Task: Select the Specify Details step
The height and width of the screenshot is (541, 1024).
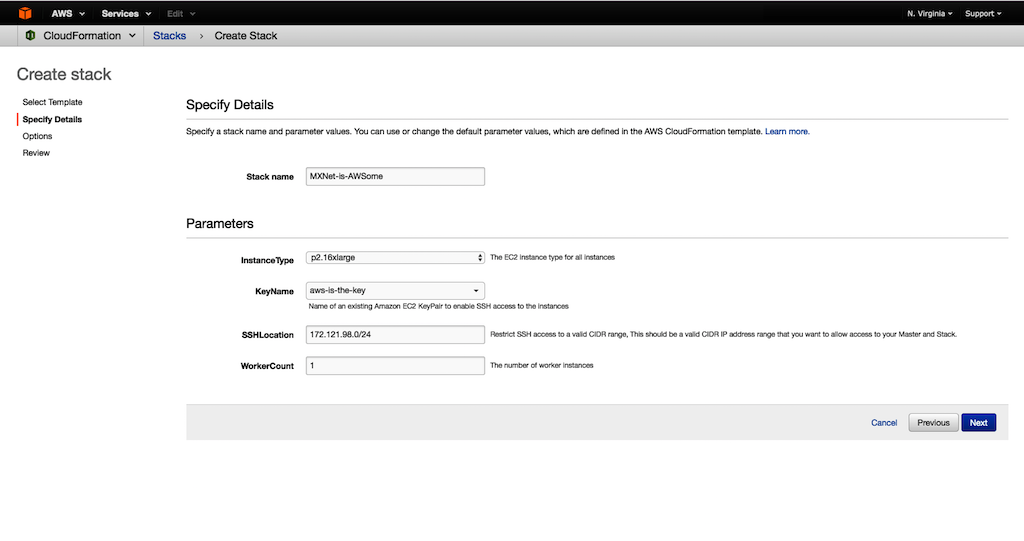Action: [52, 119]
